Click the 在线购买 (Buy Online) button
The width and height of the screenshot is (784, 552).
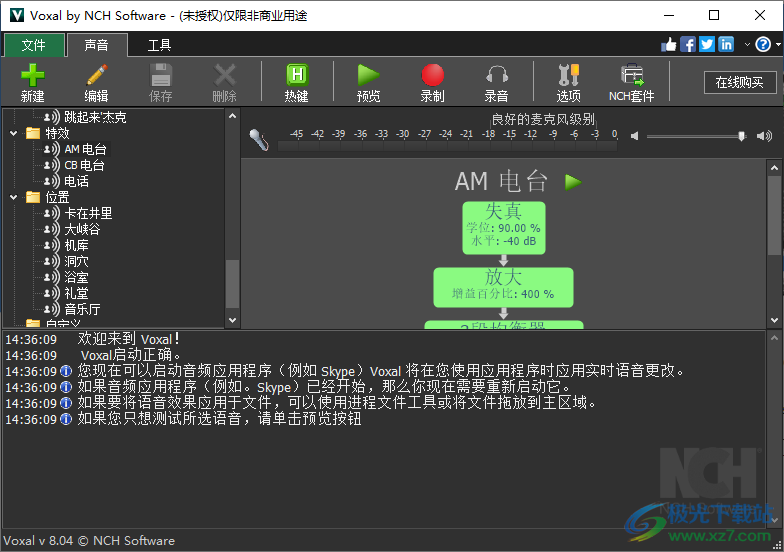point(740,82)
